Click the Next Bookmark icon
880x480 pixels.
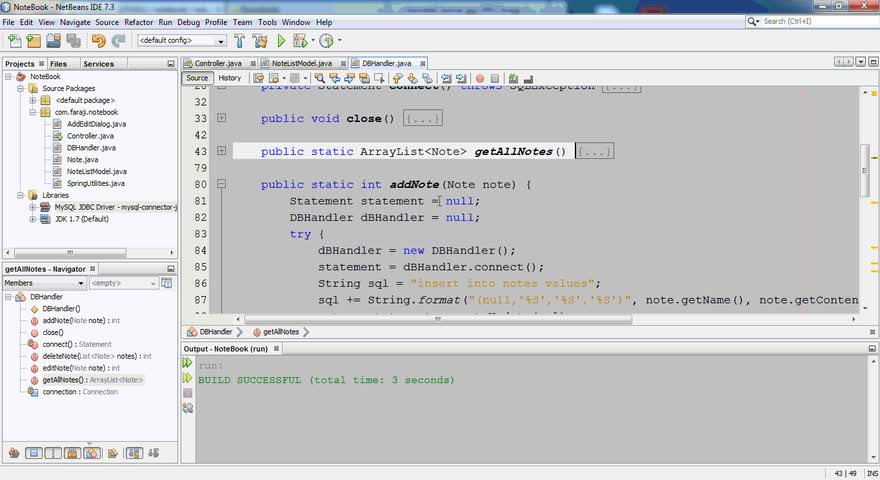click(x=412, y=78)
